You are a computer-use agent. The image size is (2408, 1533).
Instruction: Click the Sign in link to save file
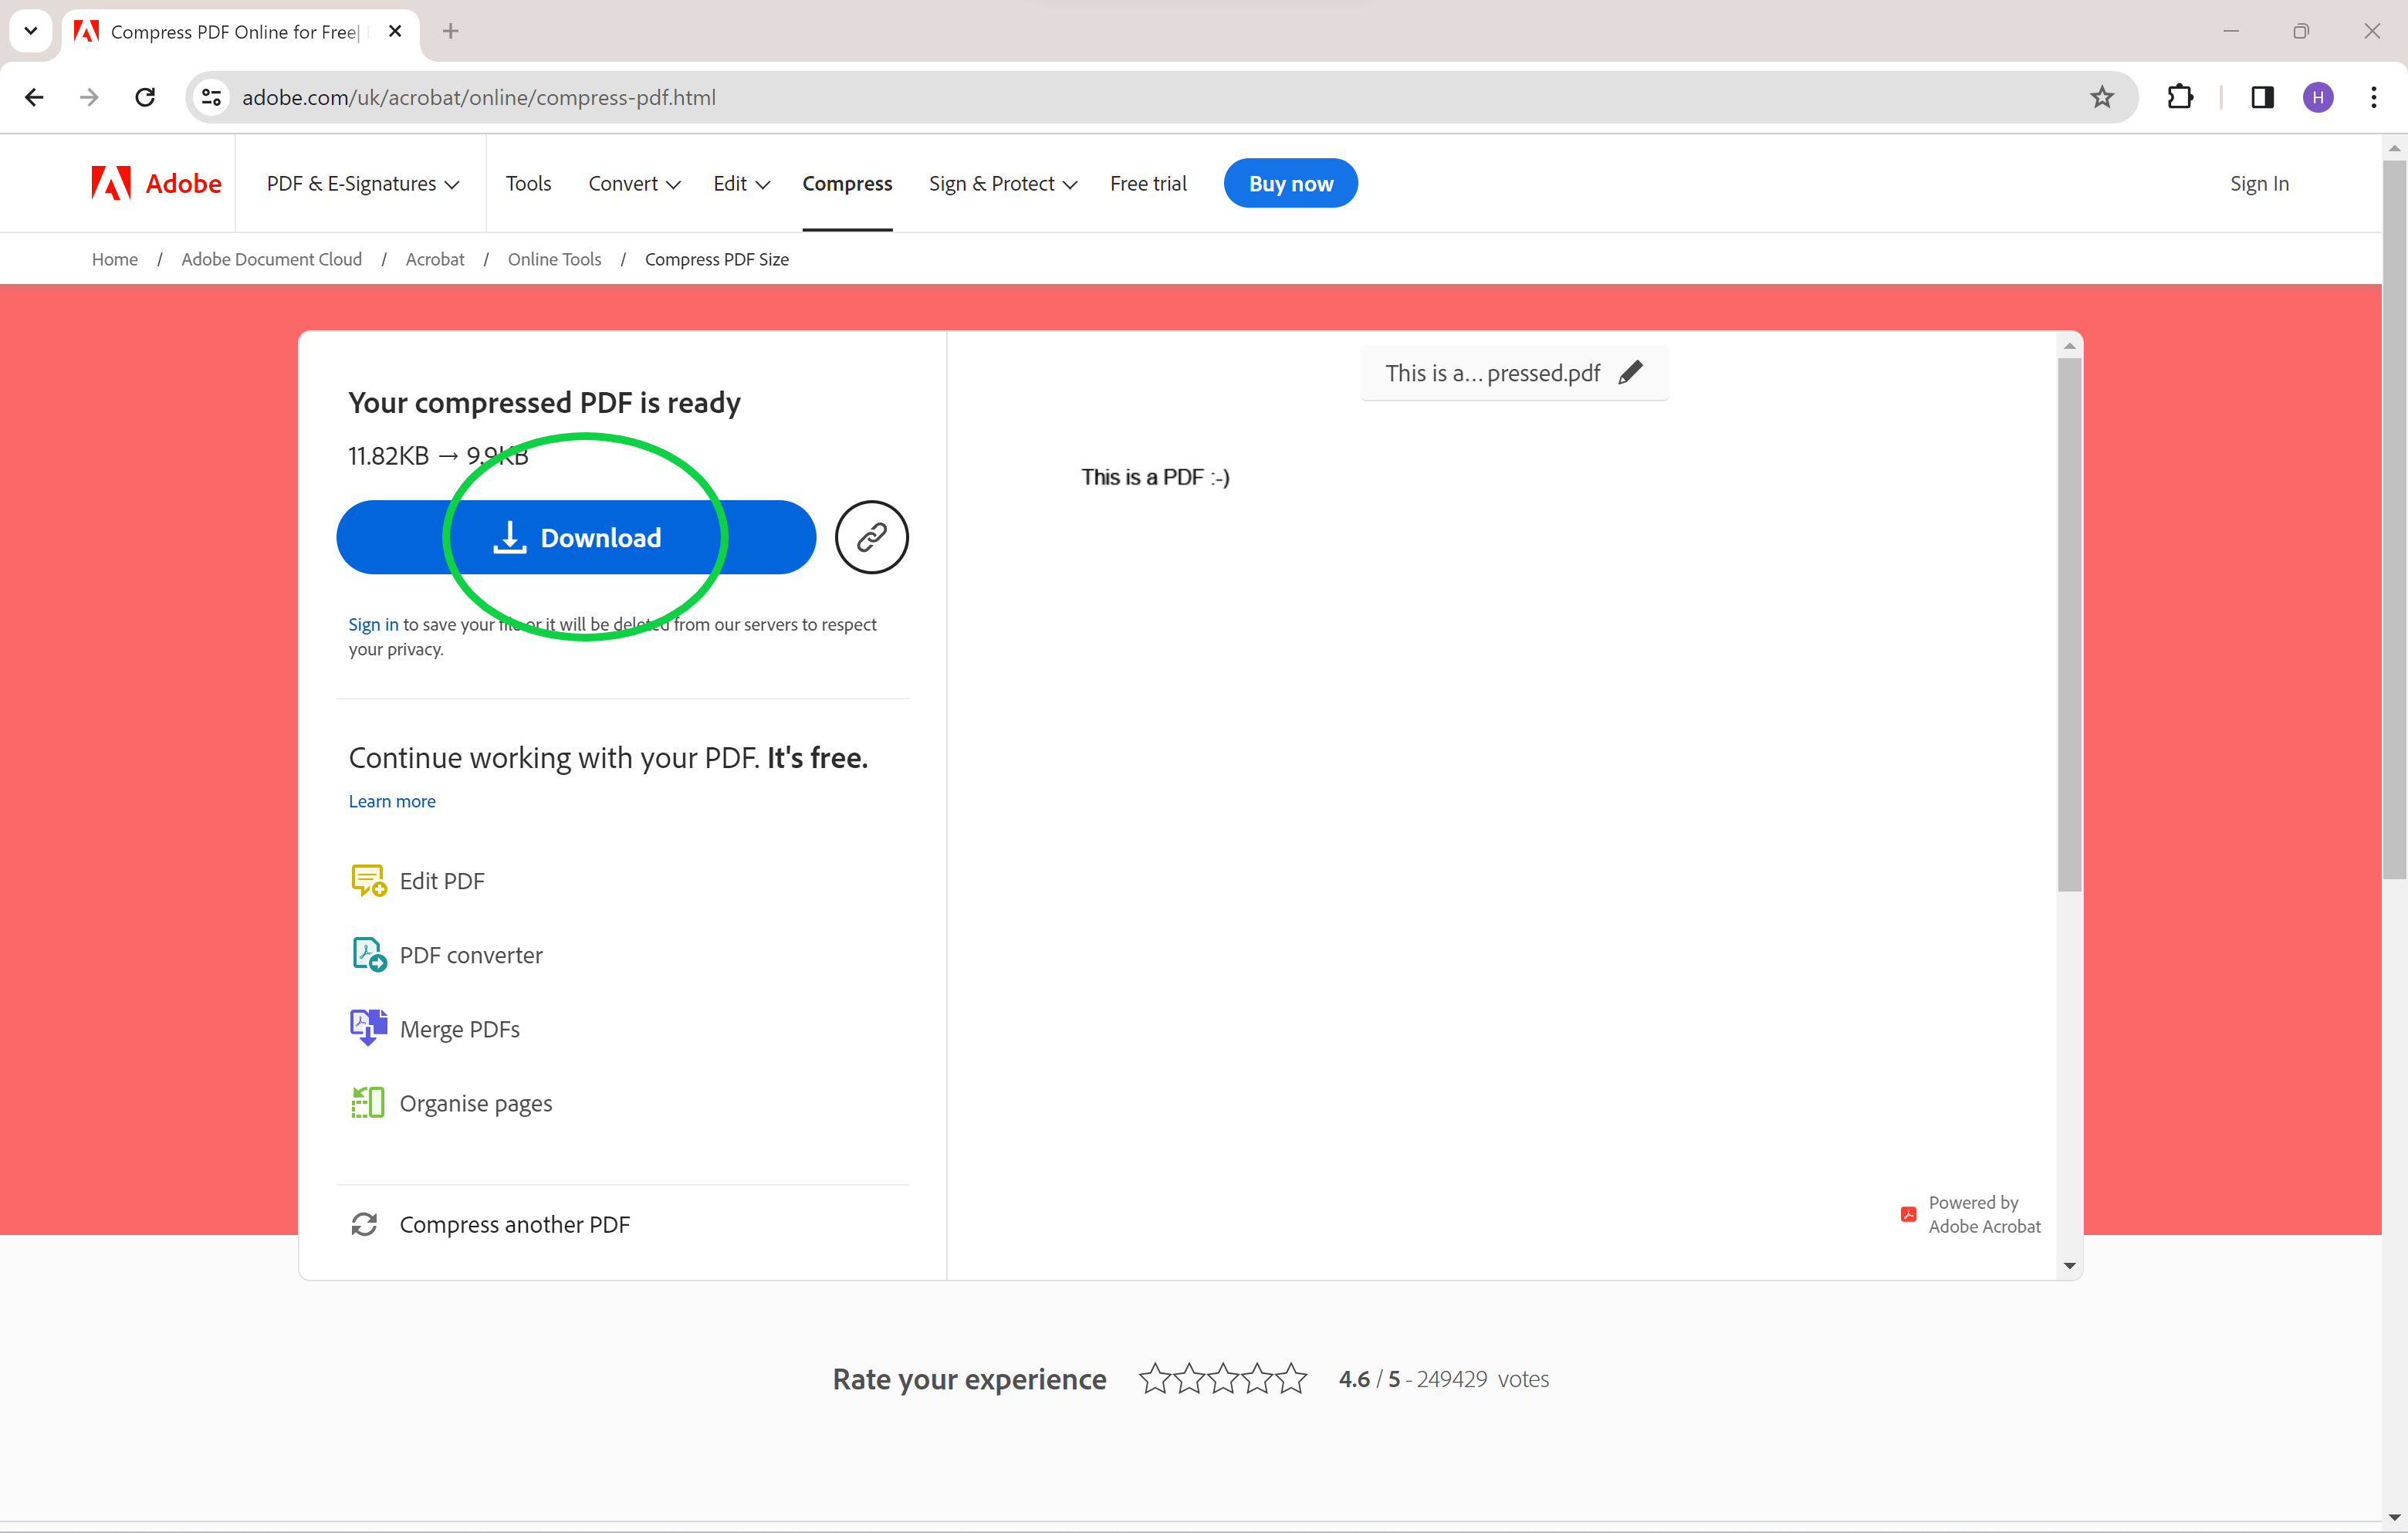[x=373, y=624]
